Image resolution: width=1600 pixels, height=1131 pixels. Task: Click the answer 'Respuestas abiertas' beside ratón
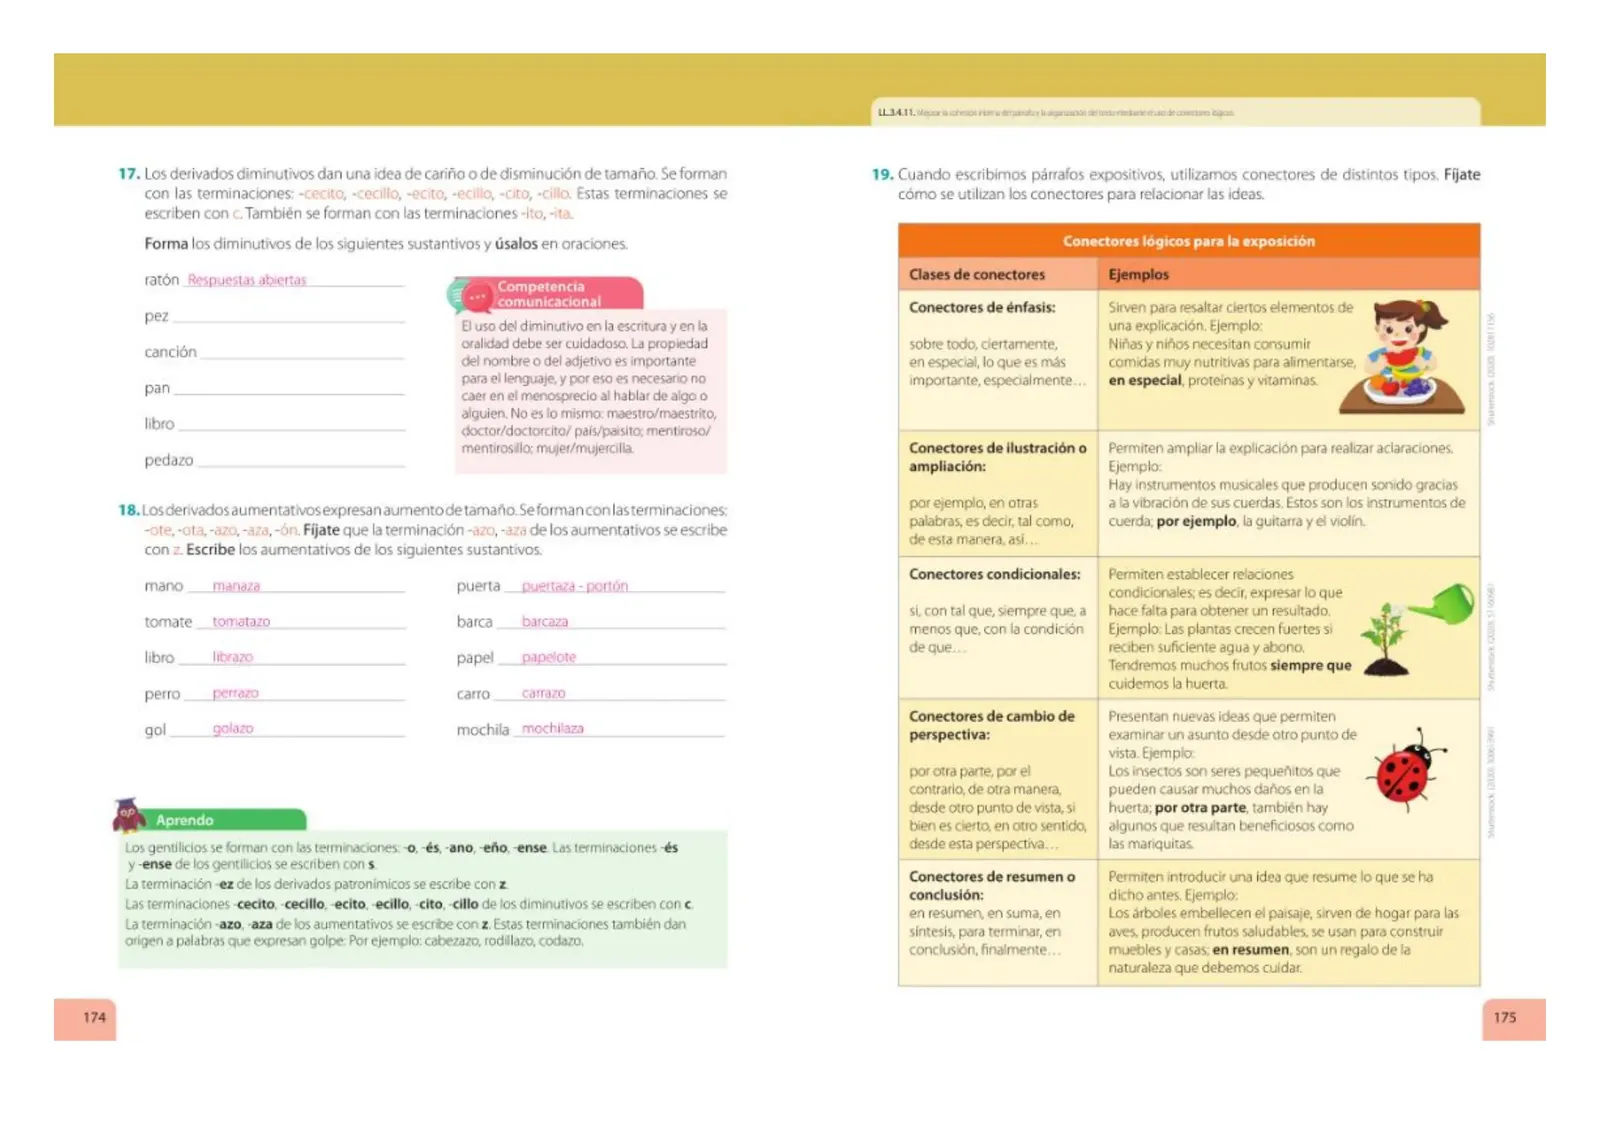247,280
